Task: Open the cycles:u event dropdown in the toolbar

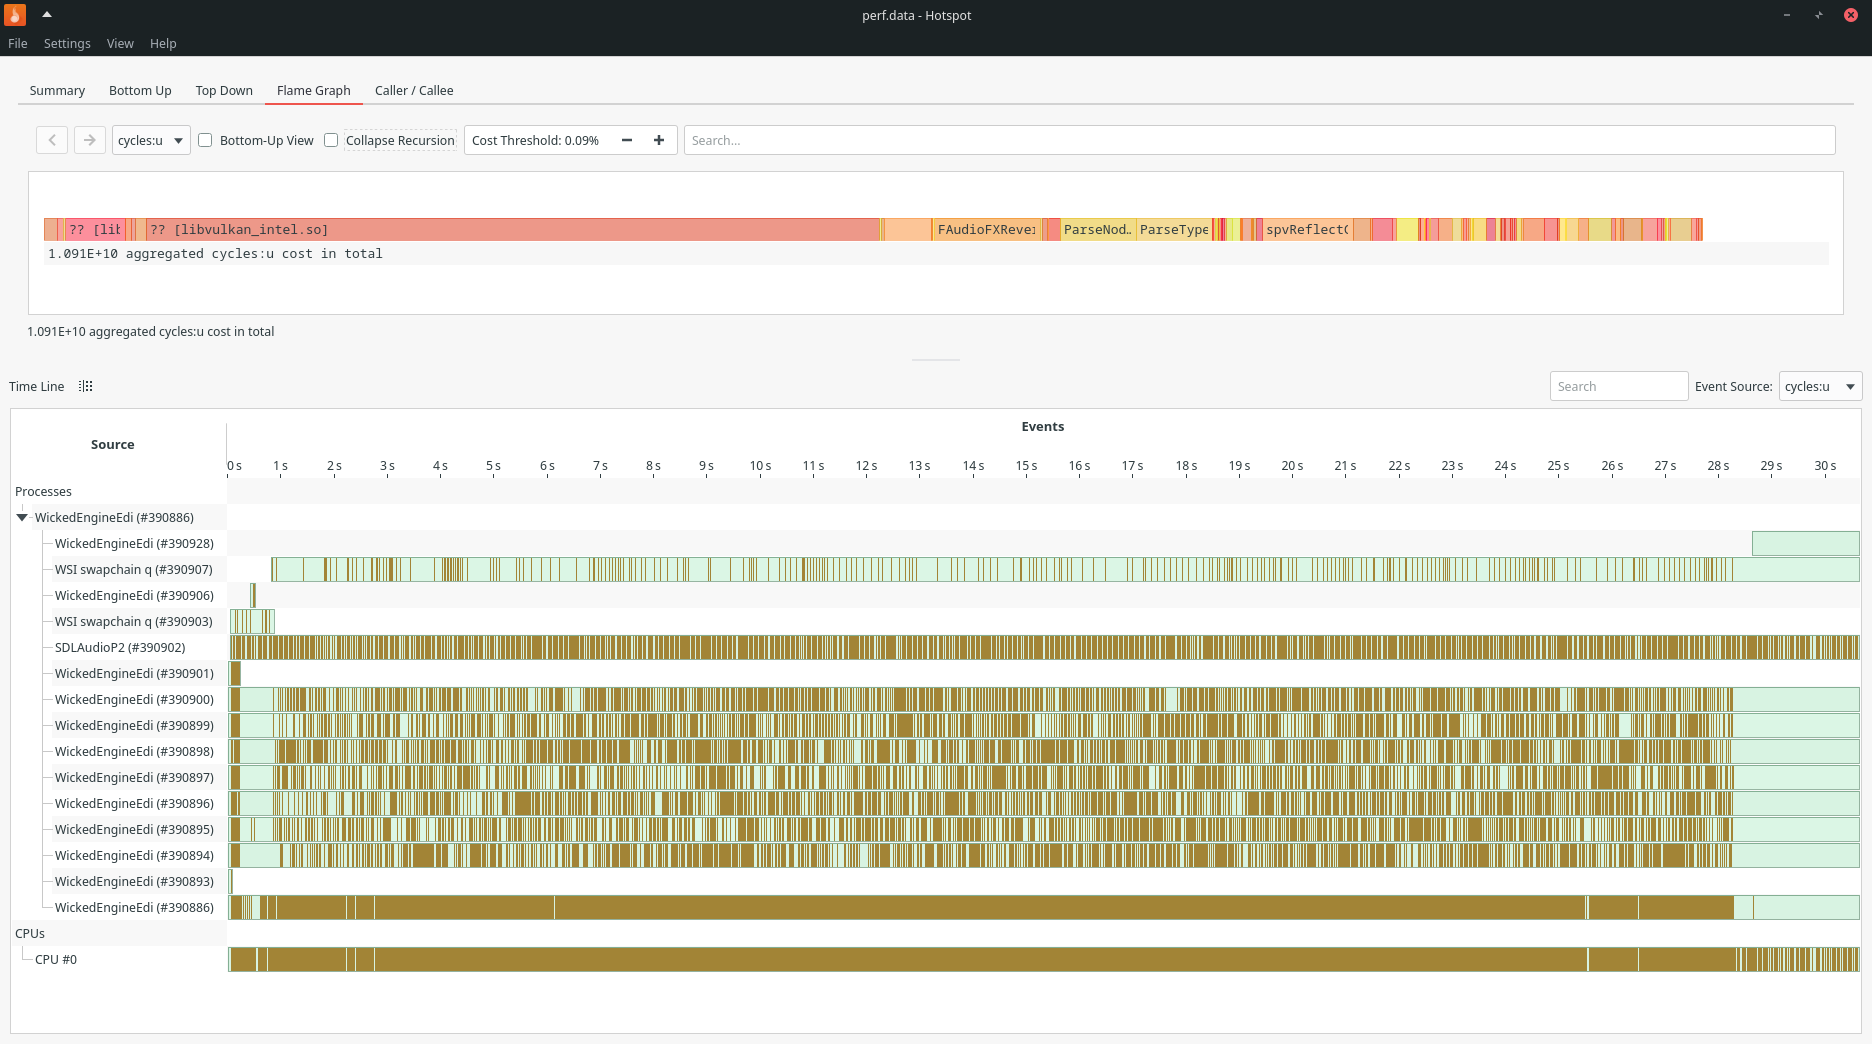Action: (x=150, y=140)
